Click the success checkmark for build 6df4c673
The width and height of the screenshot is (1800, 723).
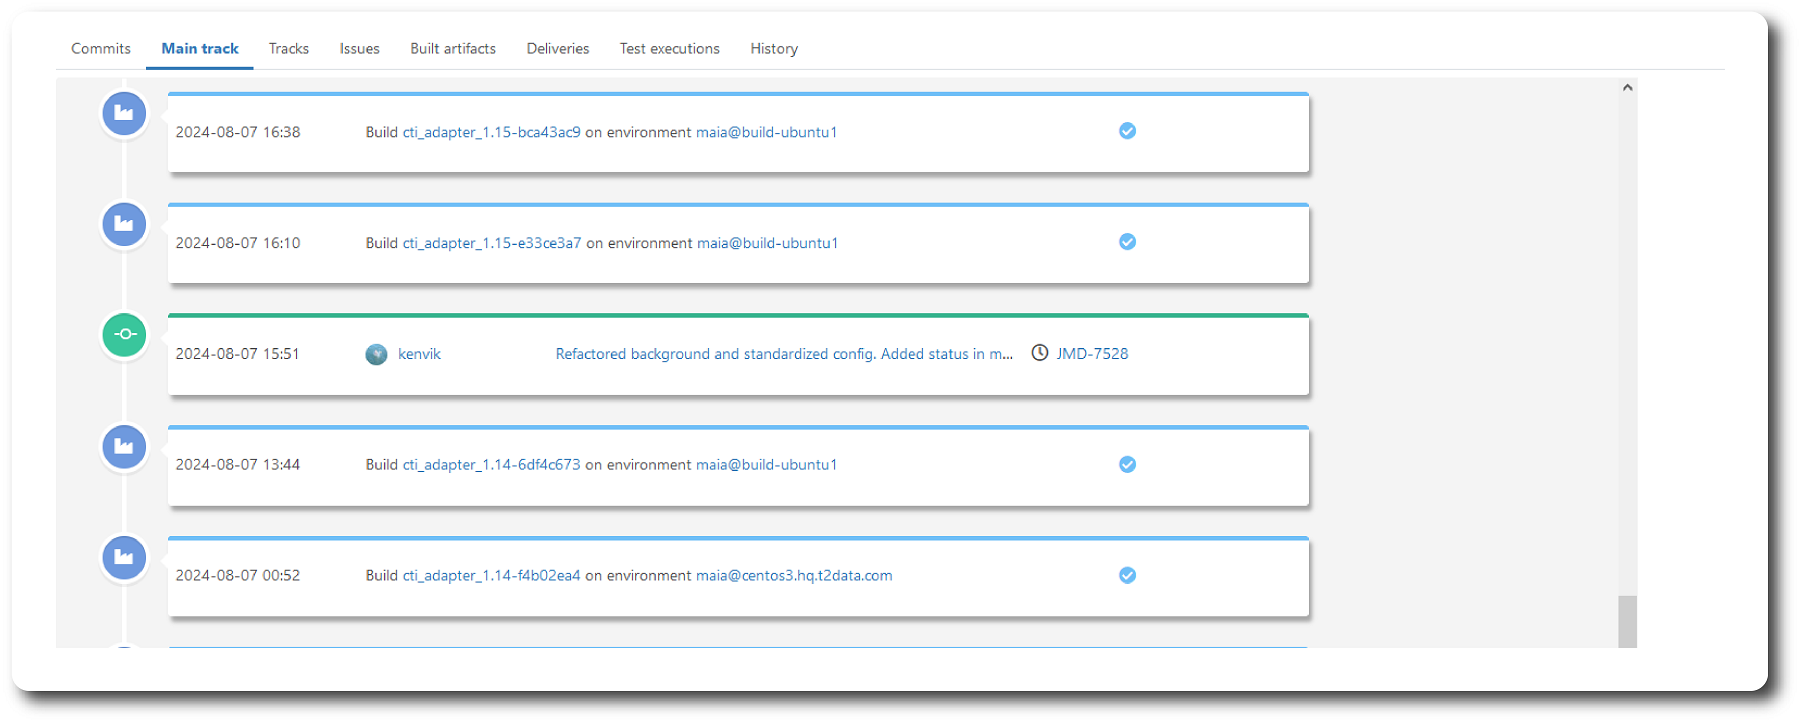coord(1127,464)
